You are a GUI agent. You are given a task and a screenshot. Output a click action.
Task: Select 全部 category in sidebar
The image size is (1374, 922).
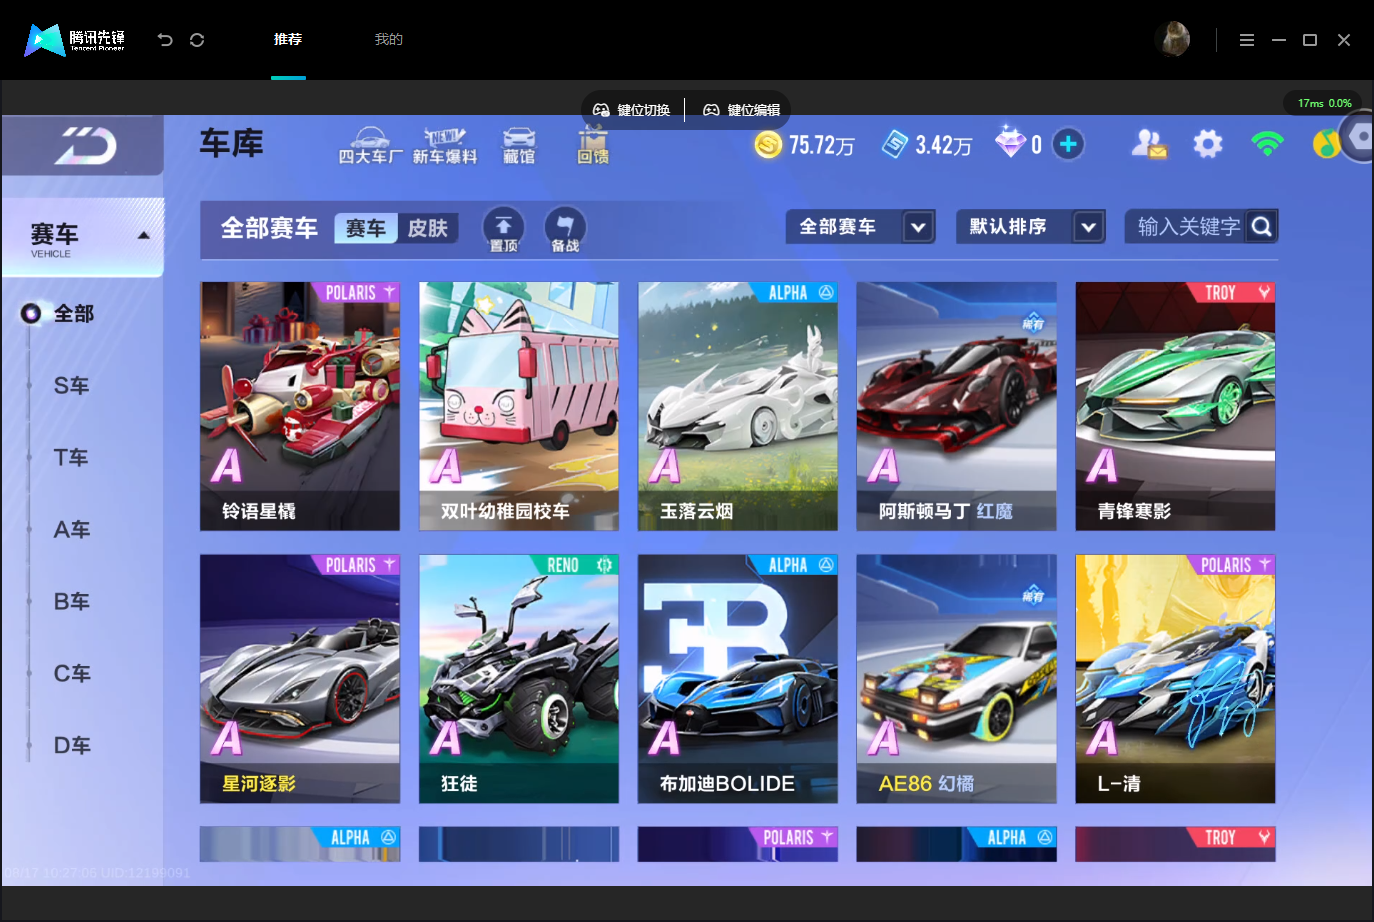point(73,314)
